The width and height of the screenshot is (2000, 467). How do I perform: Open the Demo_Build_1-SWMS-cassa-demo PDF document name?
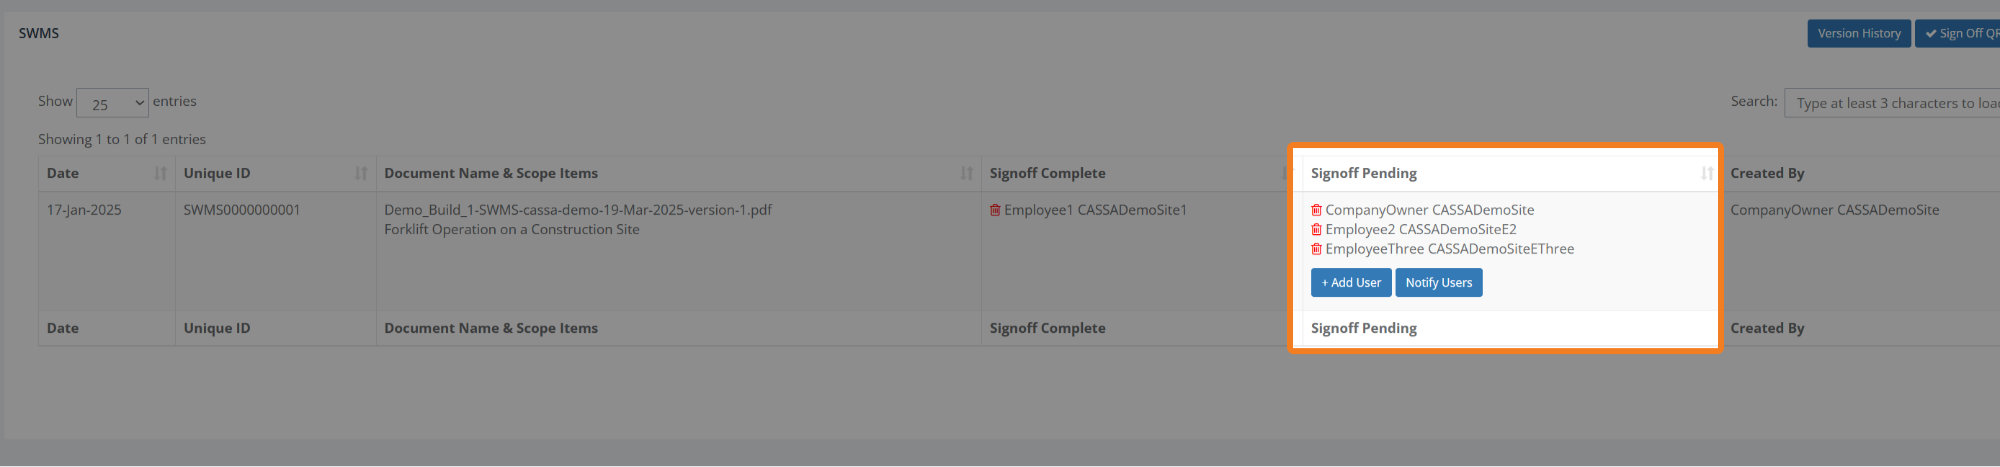click(577, 210)
